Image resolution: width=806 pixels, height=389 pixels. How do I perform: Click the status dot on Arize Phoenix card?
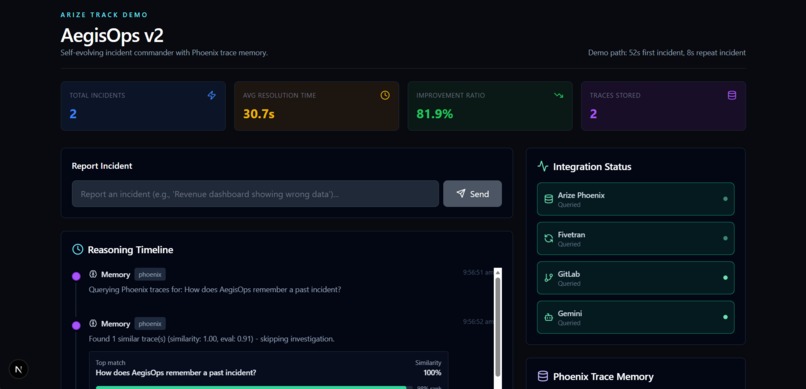tap(725, 199)
